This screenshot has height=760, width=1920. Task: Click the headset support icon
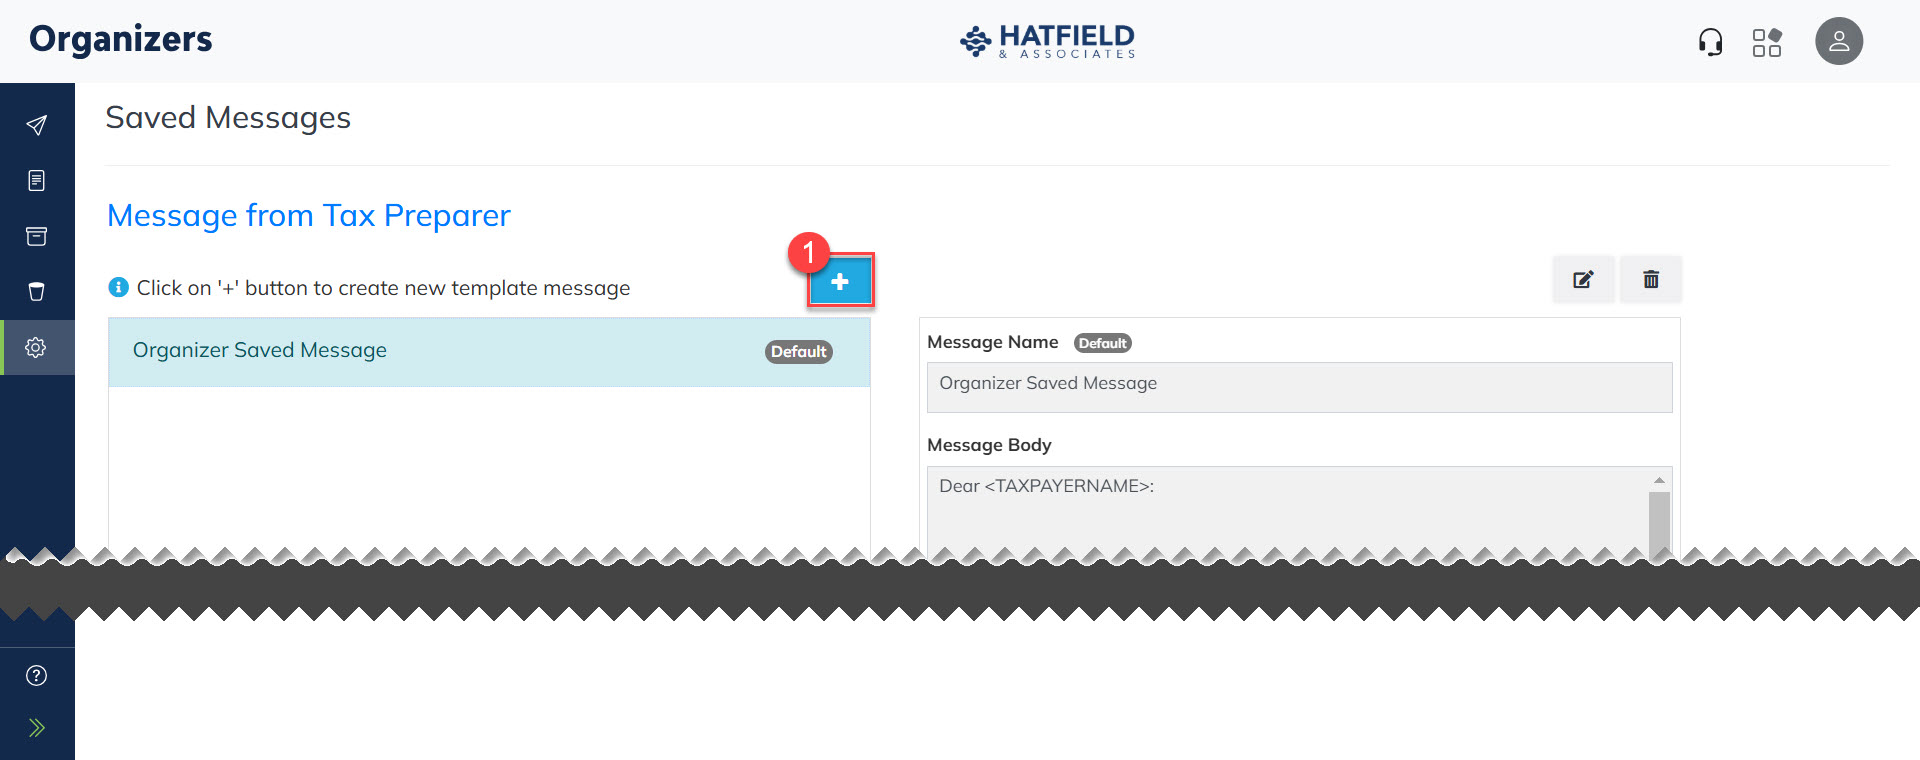tap(1710, 42)
